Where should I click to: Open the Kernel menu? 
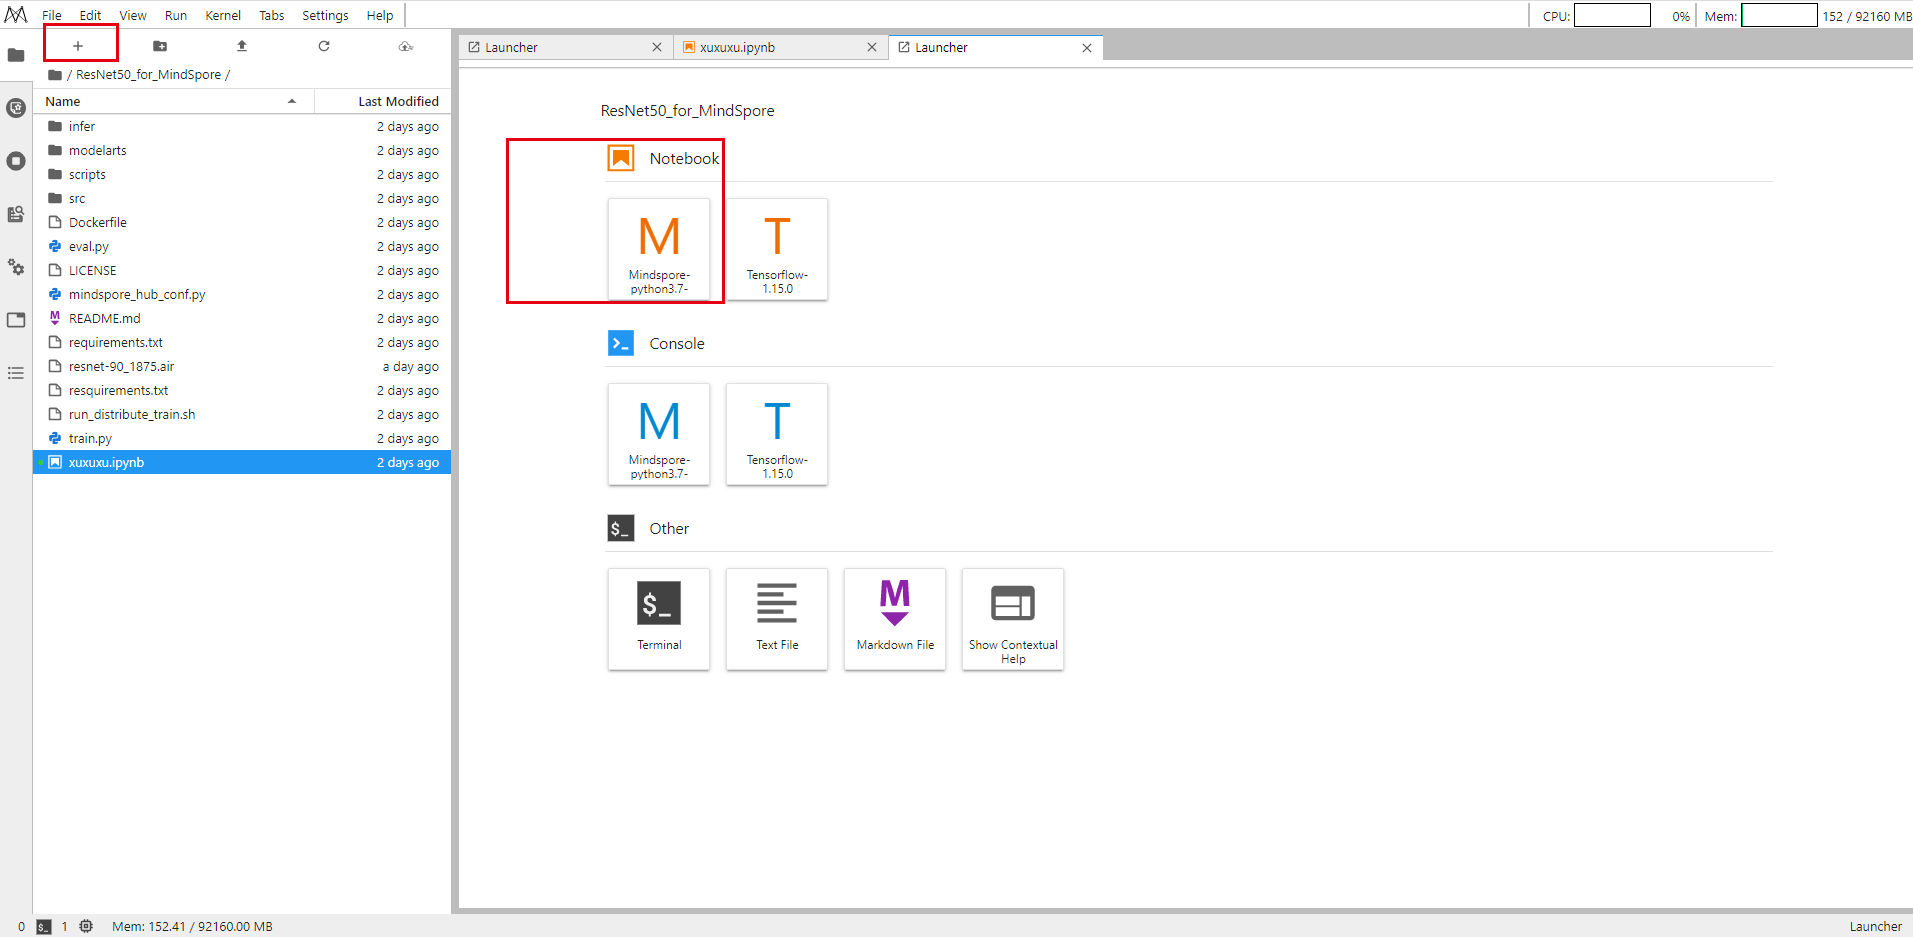[223, 15]
